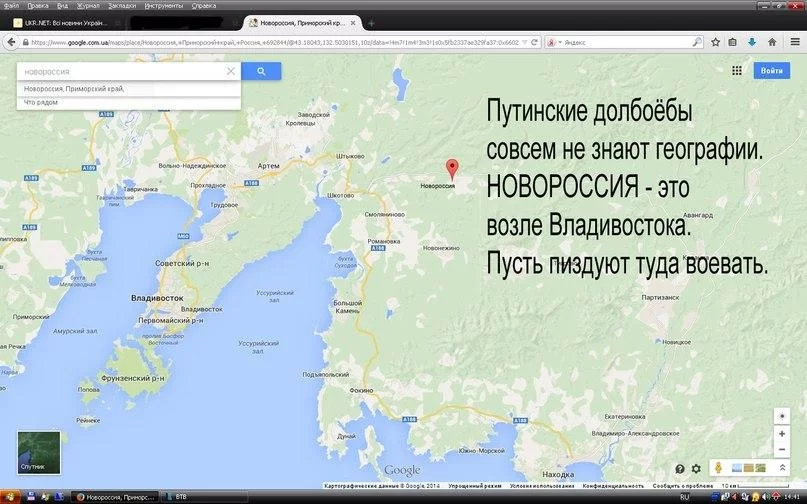Close the Новороссия tab
The width and height of the screenshot is (807, 504).
tap(353, 23)
